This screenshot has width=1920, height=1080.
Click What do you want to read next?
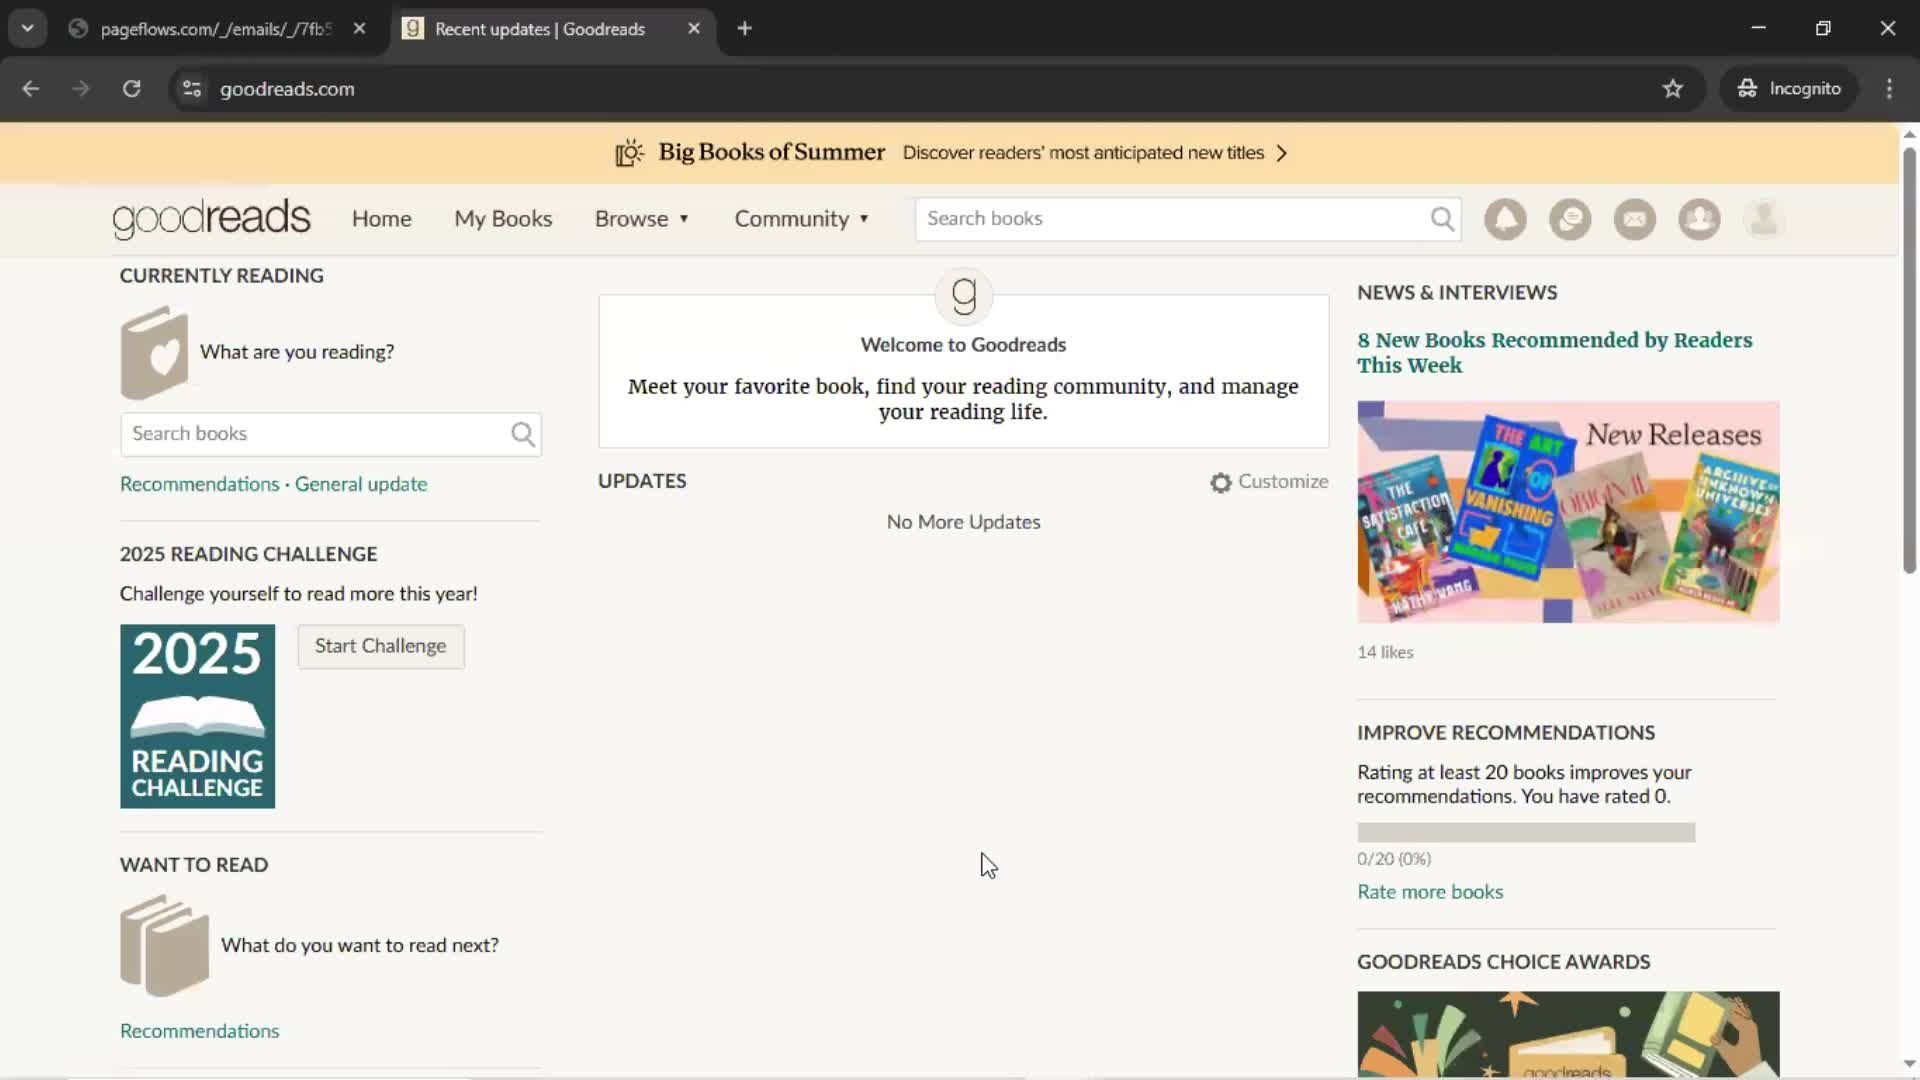360,946
